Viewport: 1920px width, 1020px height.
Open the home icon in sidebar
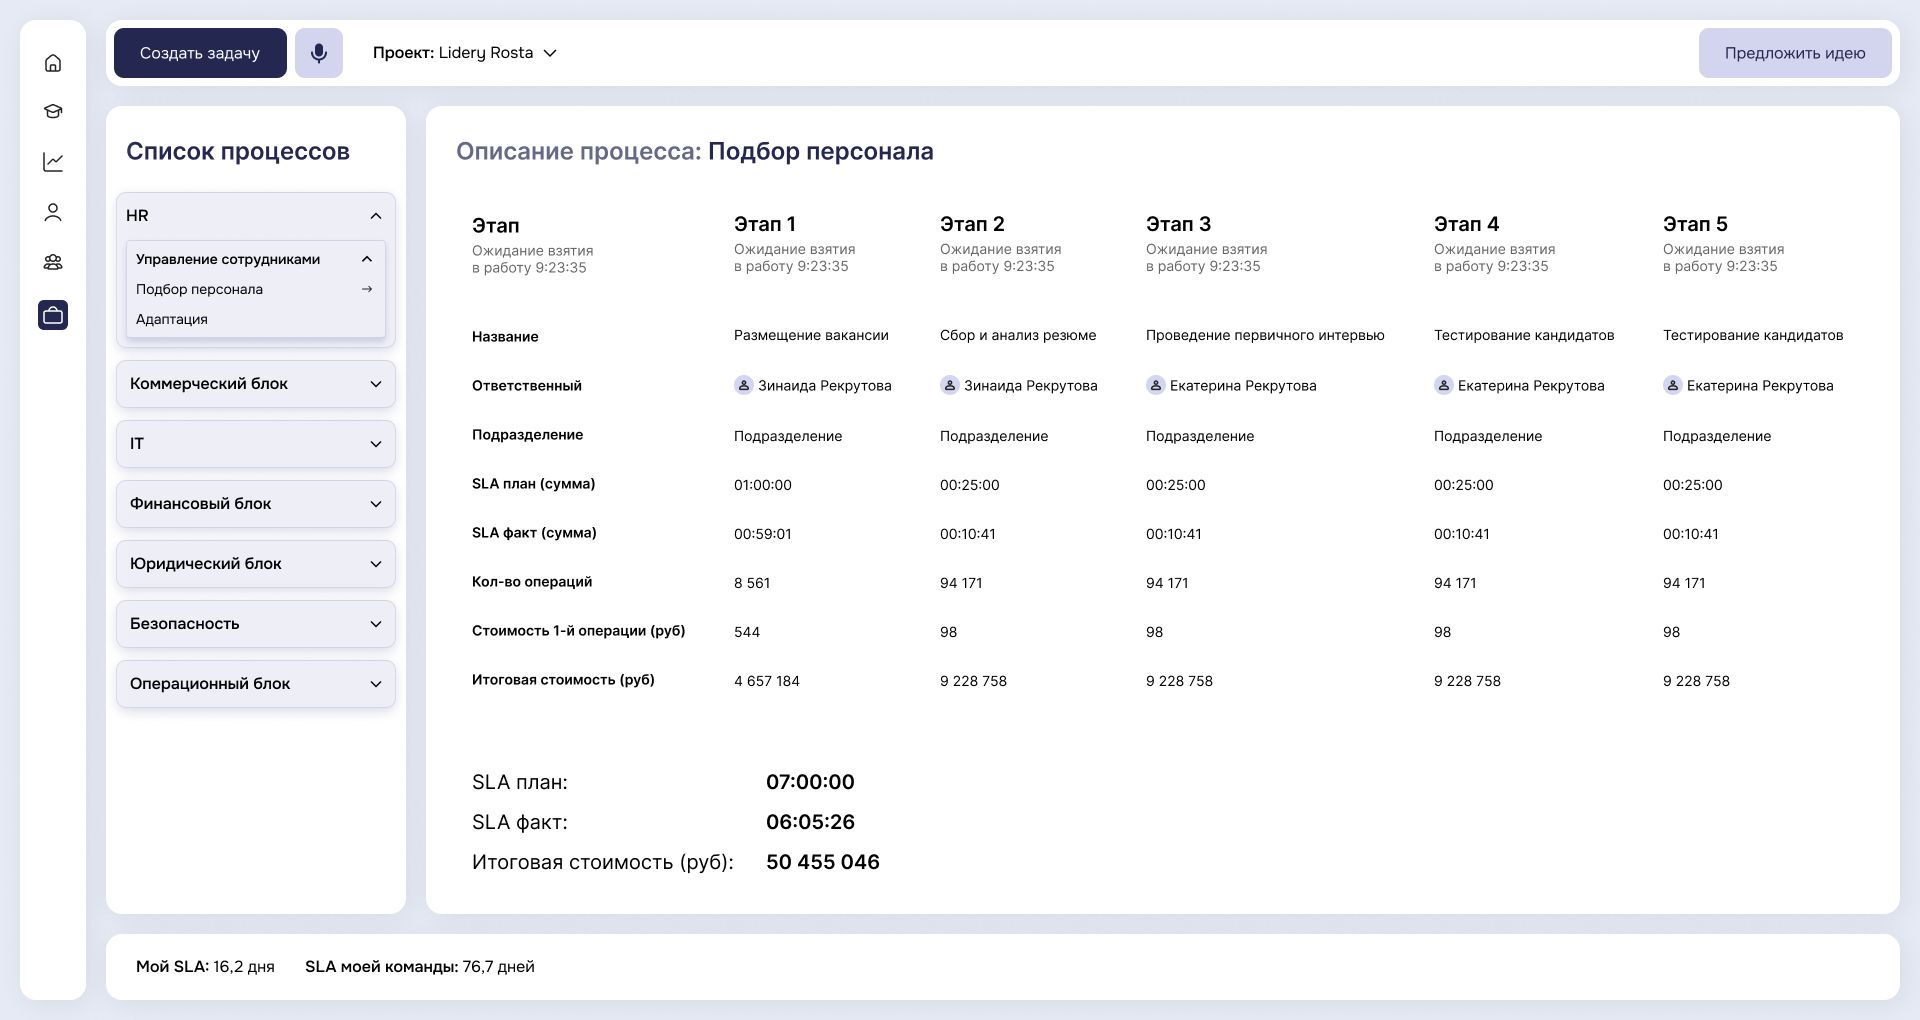[x=53, y=63]
